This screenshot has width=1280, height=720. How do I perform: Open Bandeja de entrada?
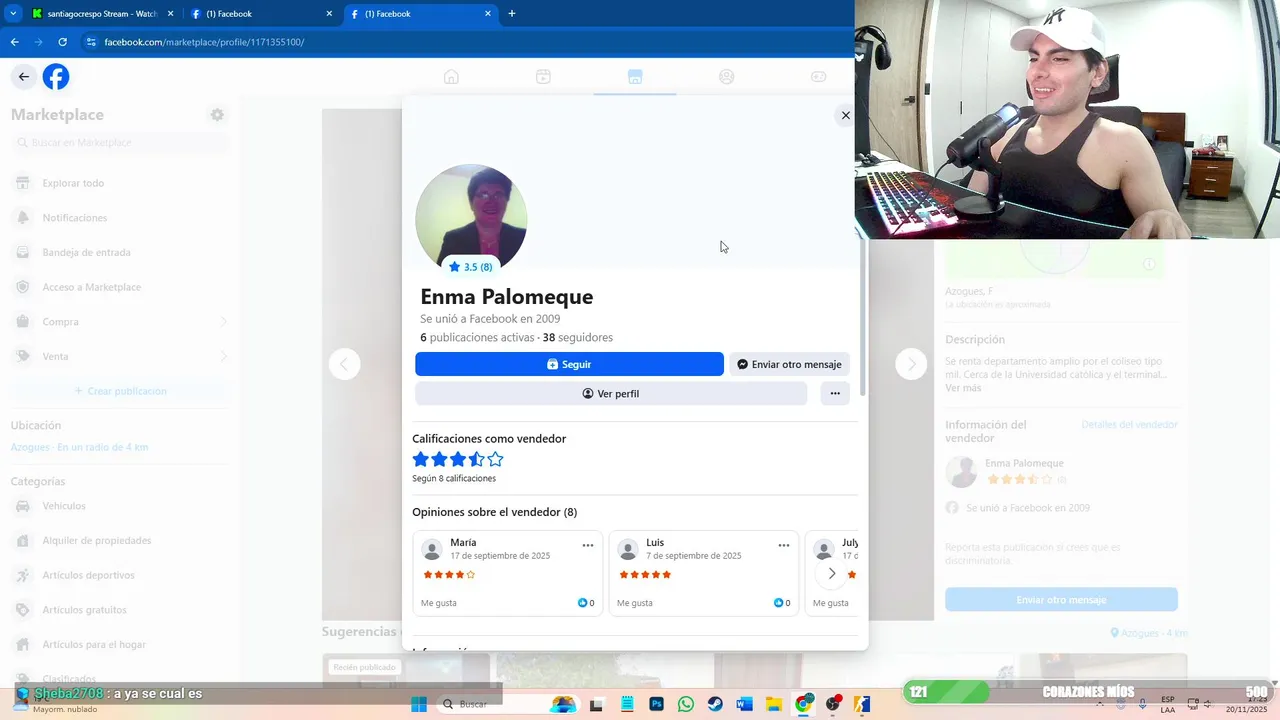point(120,252)
